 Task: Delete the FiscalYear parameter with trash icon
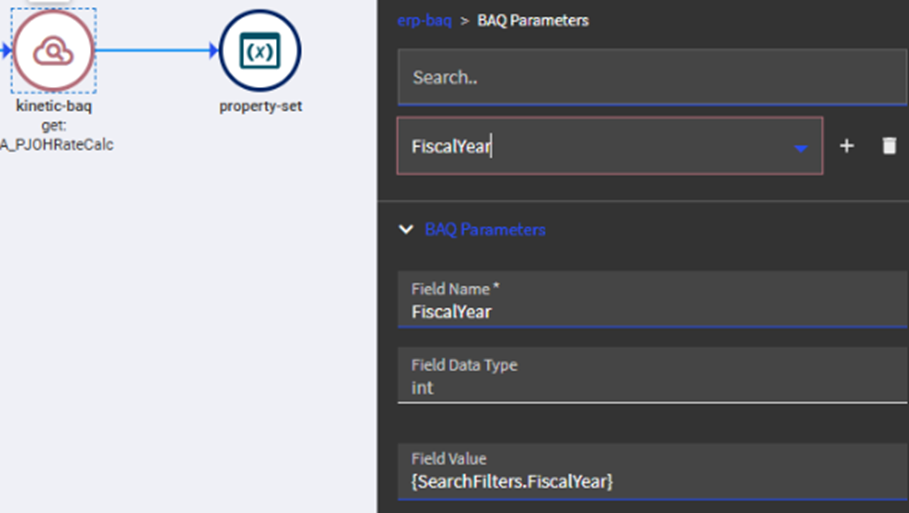[x=889, y=146]
